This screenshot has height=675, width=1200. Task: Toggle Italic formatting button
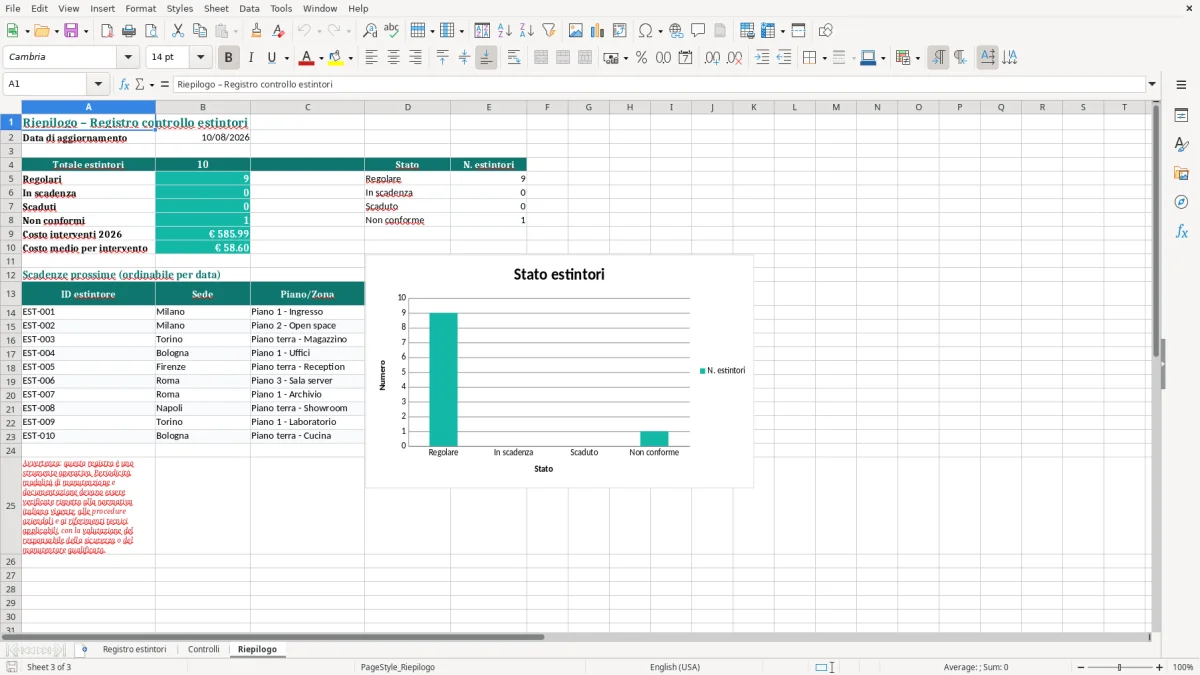(250, 58)
